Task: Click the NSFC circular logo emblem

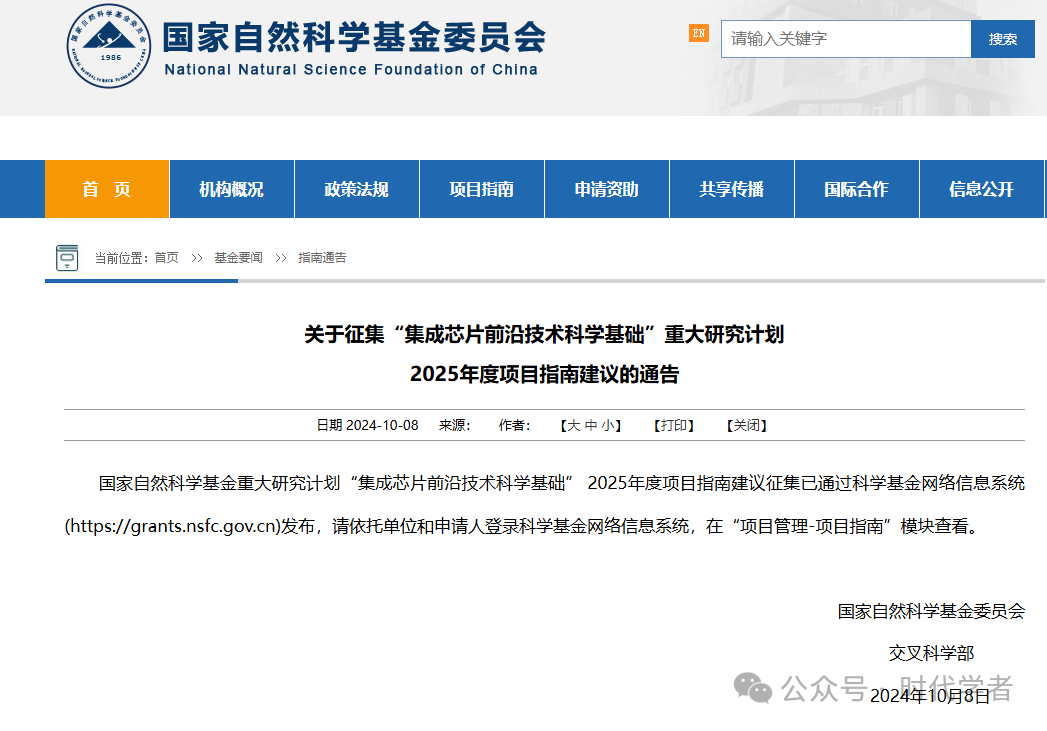Action: pos(109,47)
